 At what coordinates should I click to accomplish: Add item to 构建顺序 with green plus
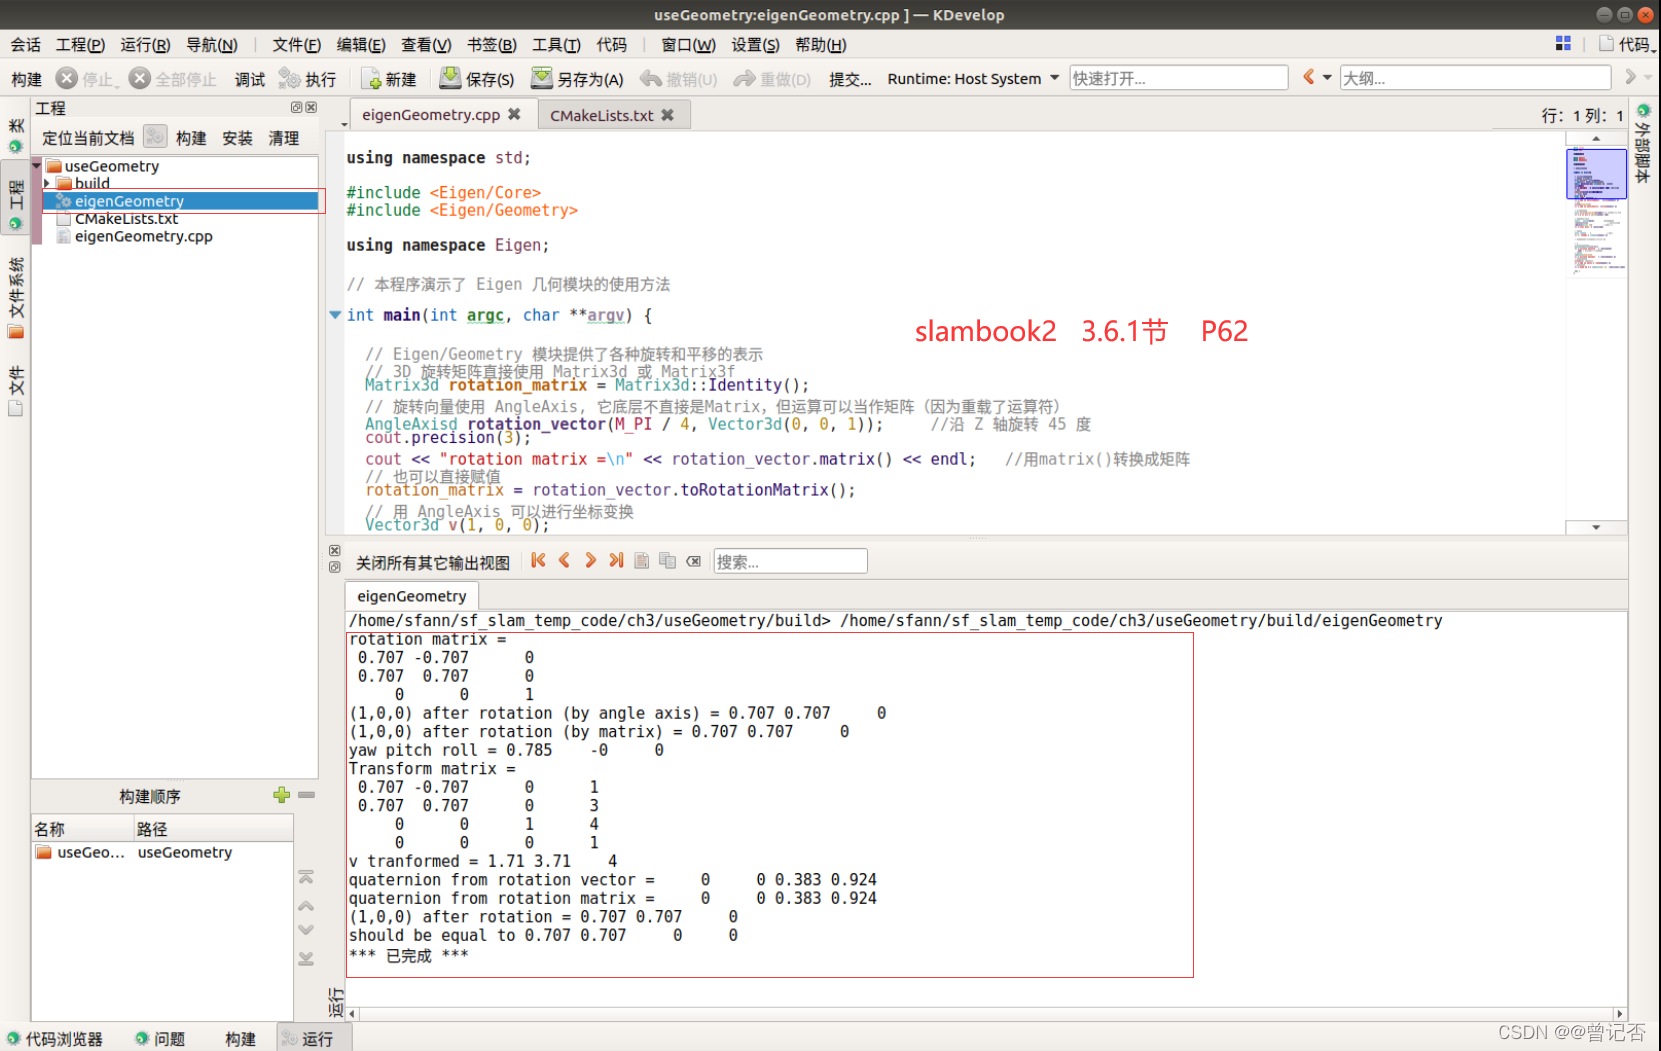coord(281,795)
